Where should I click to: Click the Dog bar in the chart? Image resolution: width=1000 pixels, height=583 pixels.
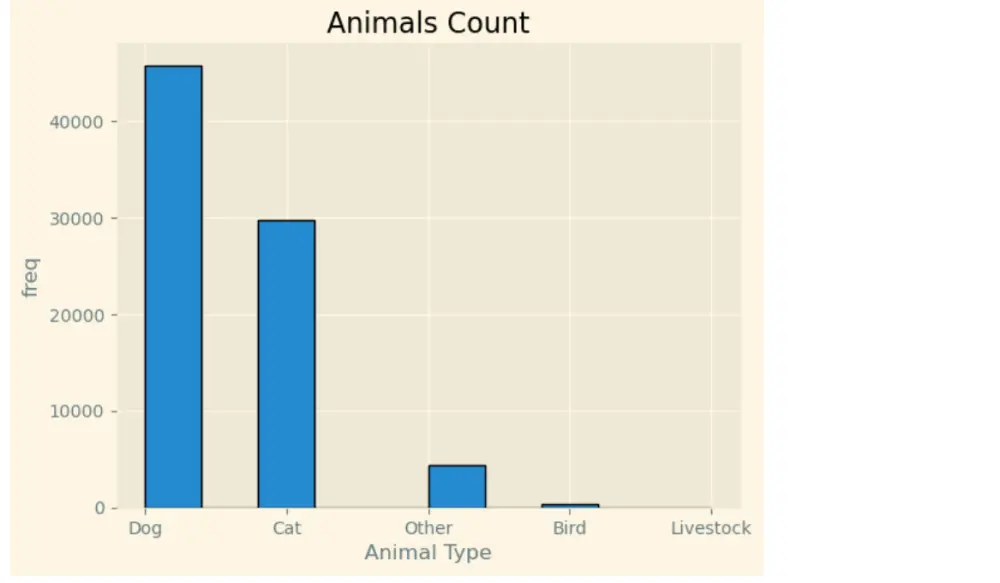(x=173, y=286)
